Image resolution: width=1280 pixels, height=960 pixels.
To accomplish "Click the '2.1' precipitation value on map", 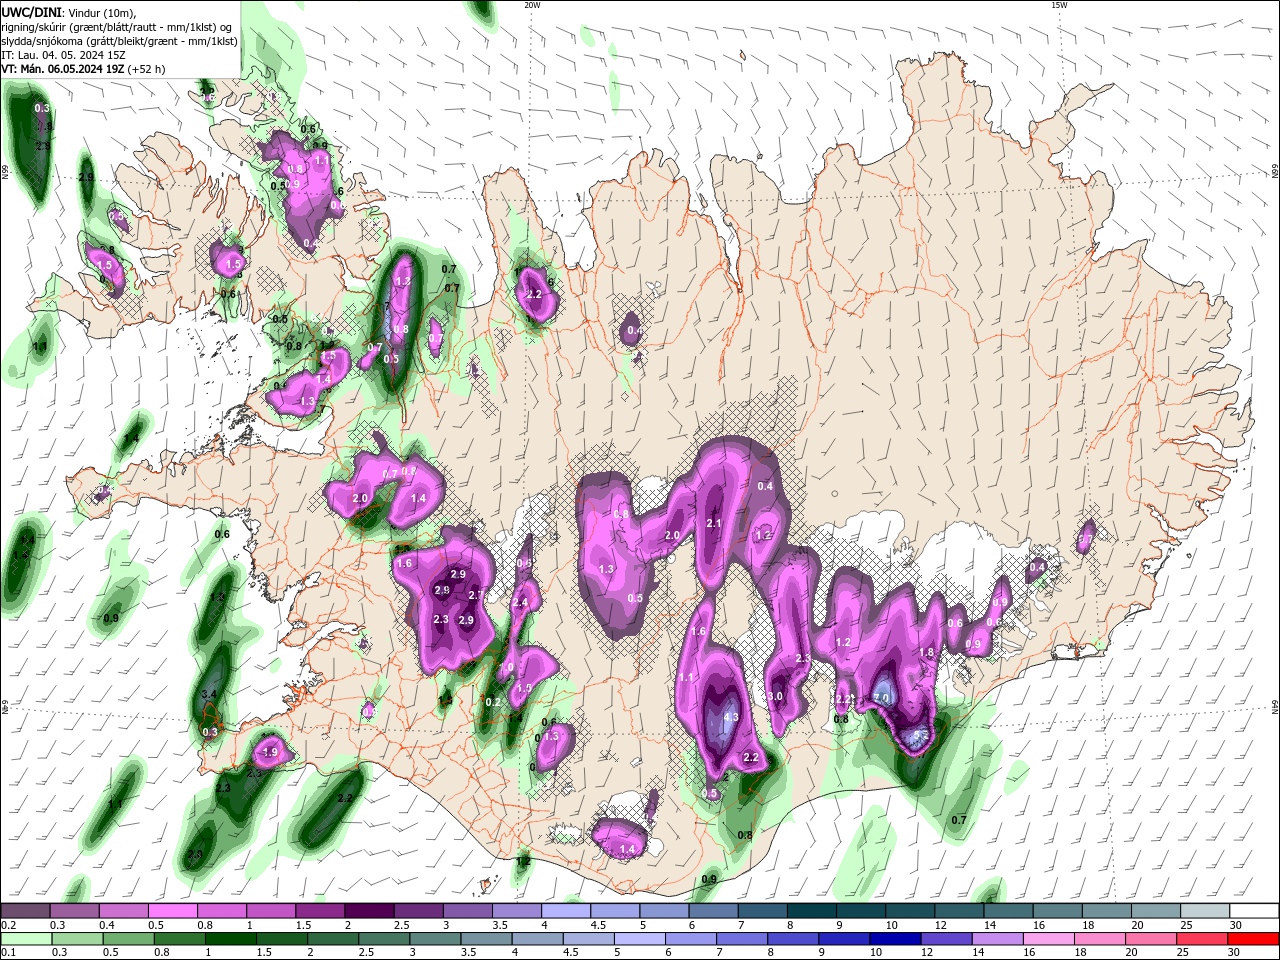I will point(714,523).
